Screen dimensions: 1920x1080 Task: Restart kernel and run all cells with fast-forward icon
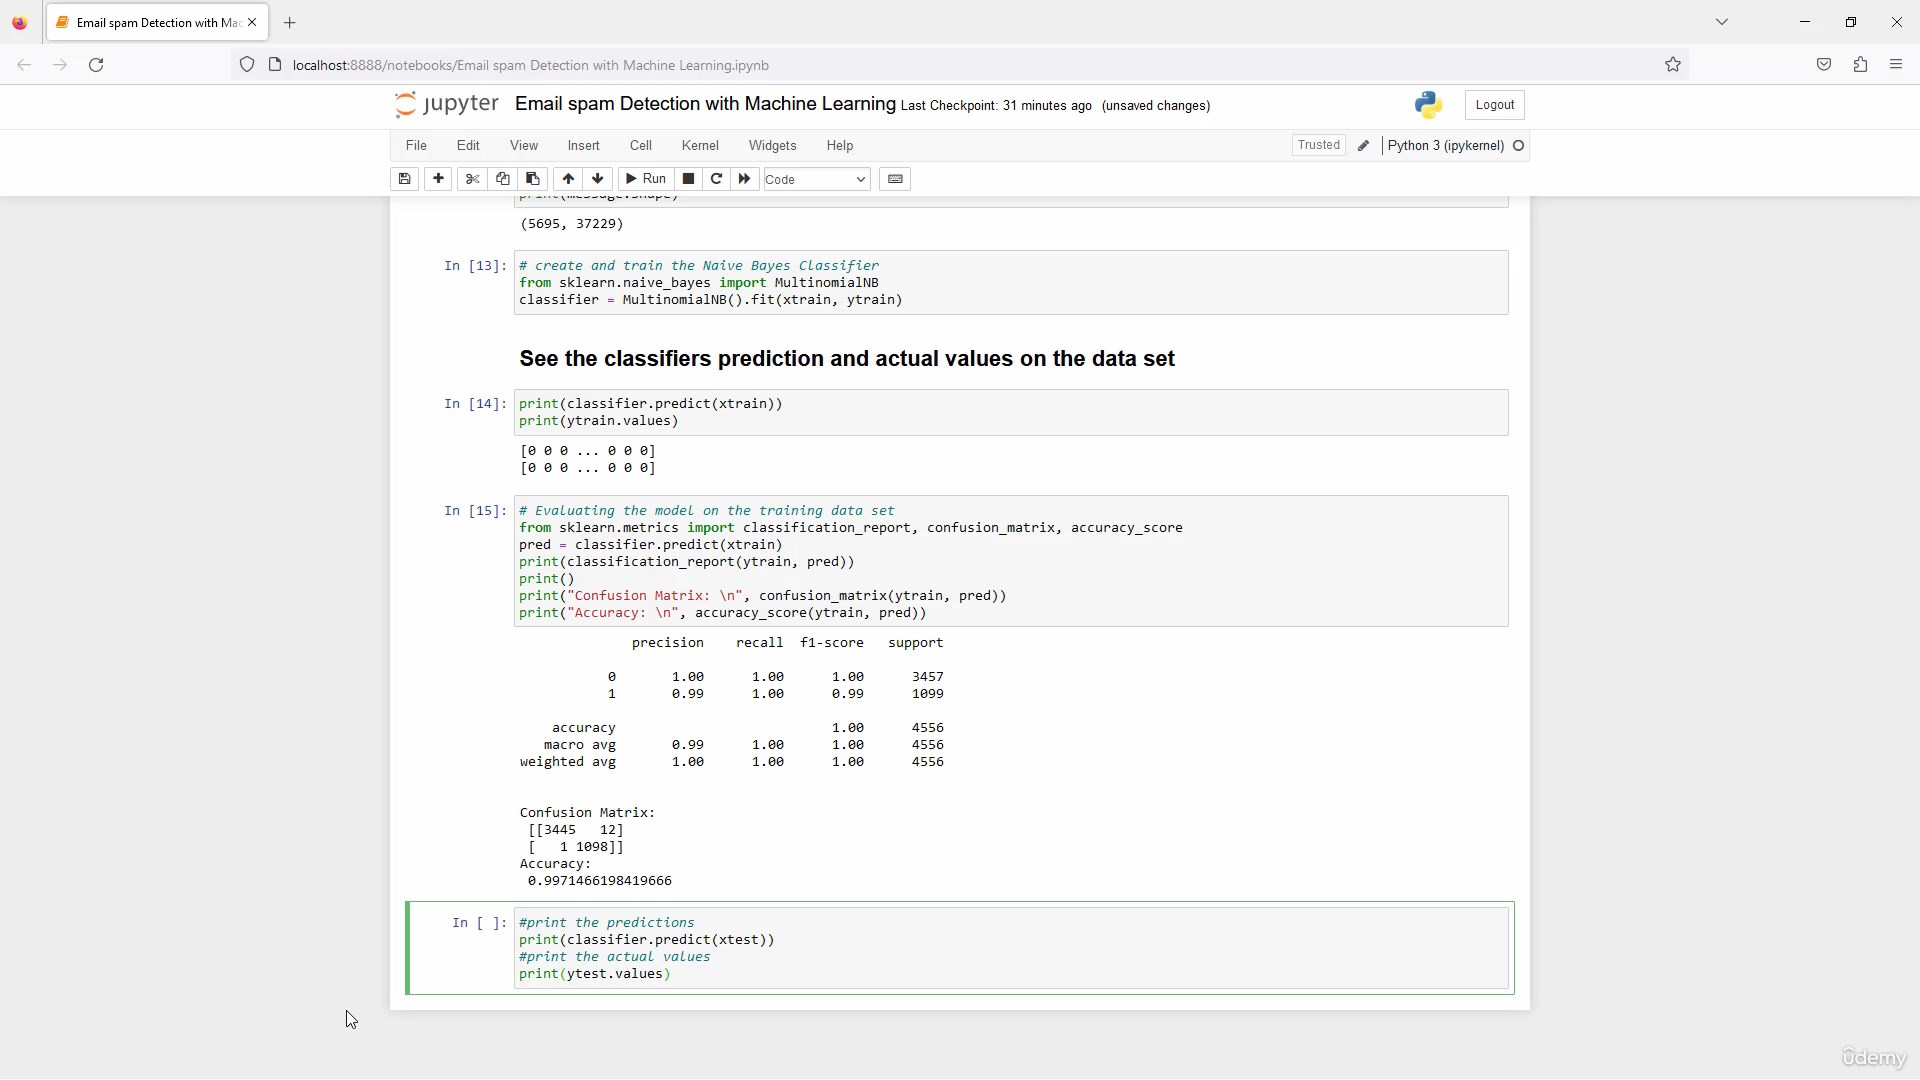[744, 179]
